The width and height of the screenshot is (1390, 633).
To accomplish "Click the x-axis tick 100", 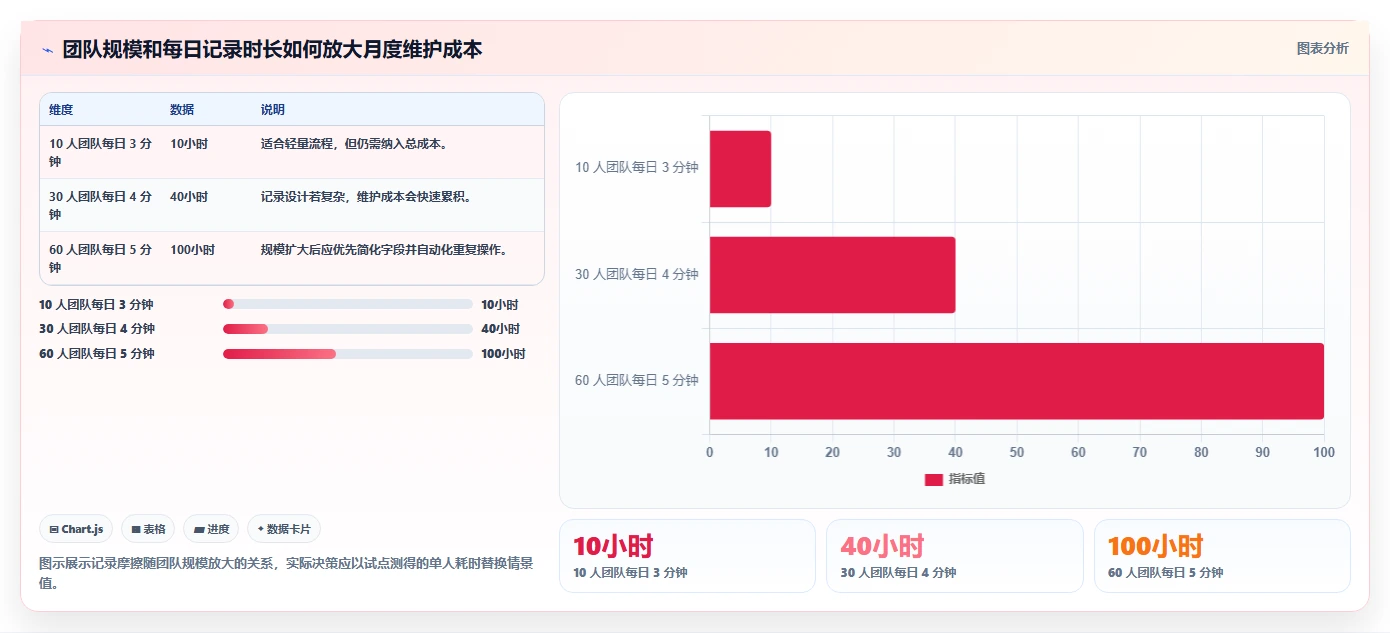I will click(1324, 453).
